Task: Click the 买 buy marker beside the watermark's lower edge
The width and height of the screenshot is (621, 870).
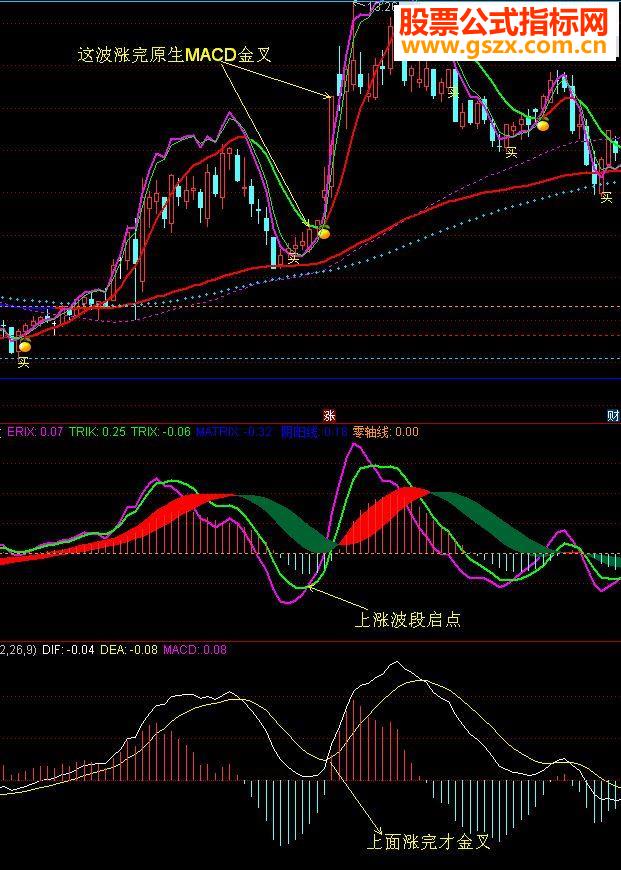Action: [453, 92]
